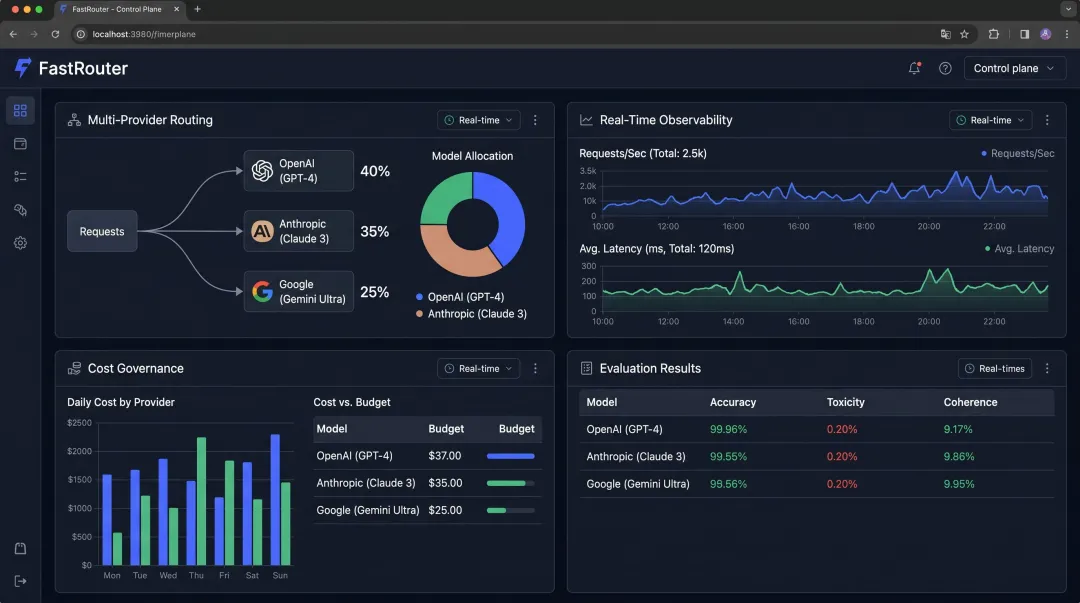1080x603 pixels.
Task: Click the browser translate icon
Action: [946, 34]
